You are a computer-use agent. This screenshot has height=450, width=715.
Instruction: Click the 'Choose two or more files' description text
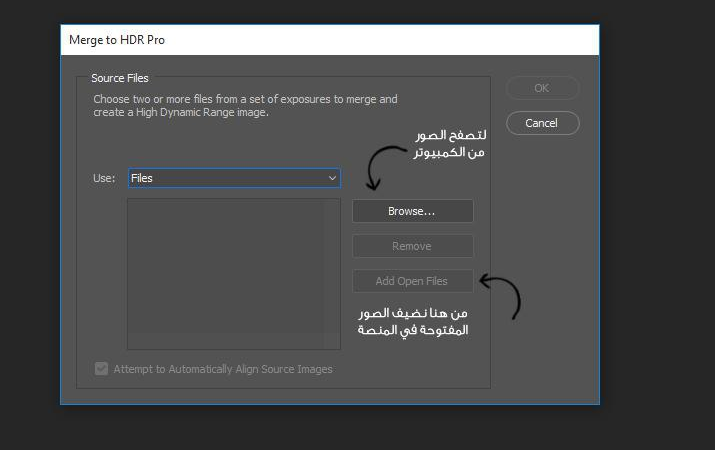245,105
